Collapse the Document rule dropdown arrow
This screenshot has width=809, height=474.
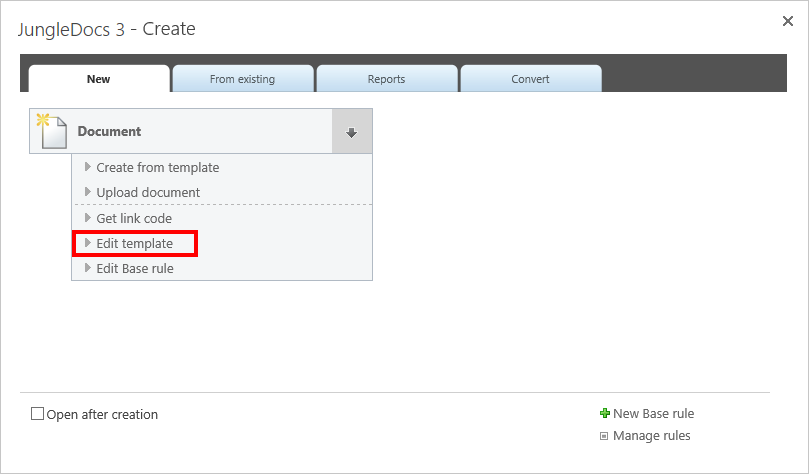(x=352, y=132)
